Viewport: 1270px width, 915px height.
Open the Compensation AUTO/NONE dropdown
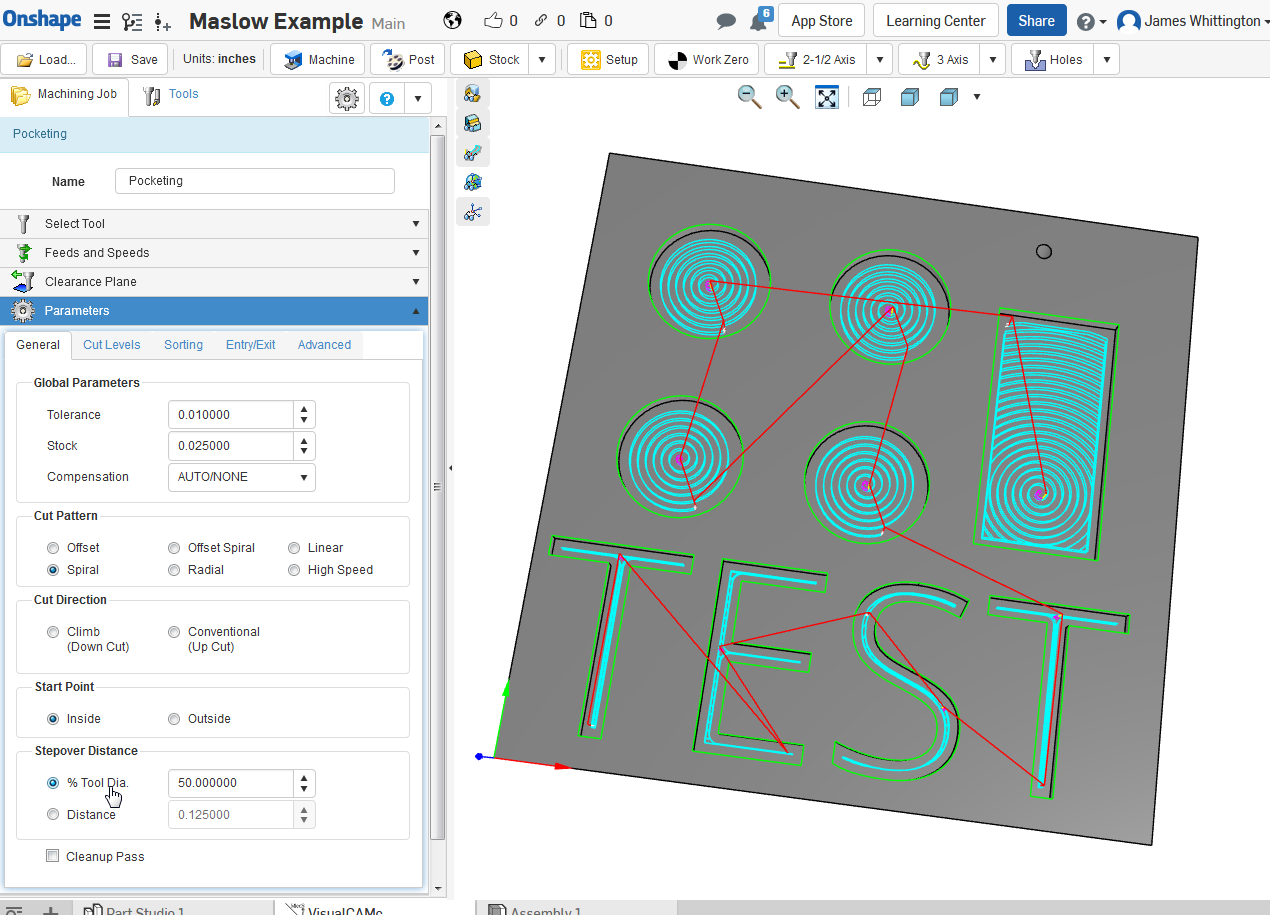[x=242, y=477]
